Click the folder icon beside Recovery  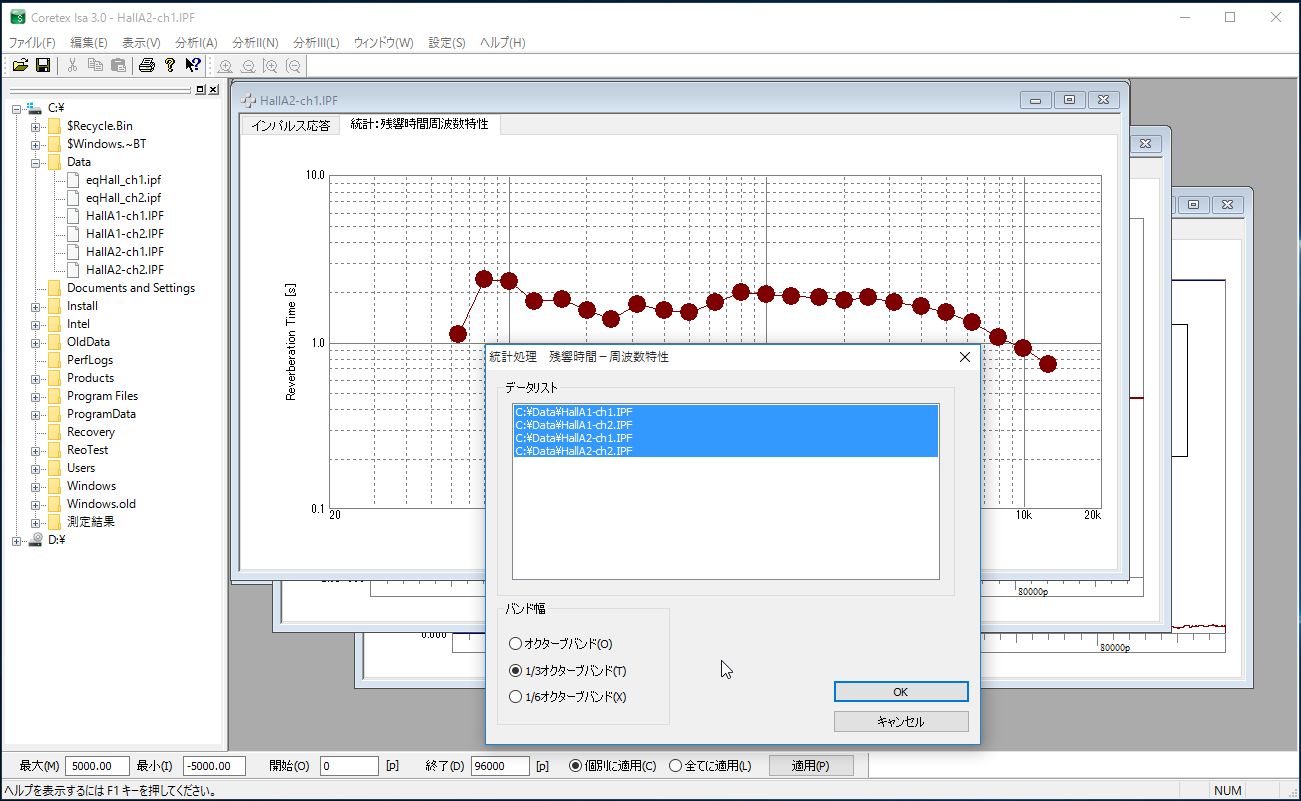pos(54,432)
